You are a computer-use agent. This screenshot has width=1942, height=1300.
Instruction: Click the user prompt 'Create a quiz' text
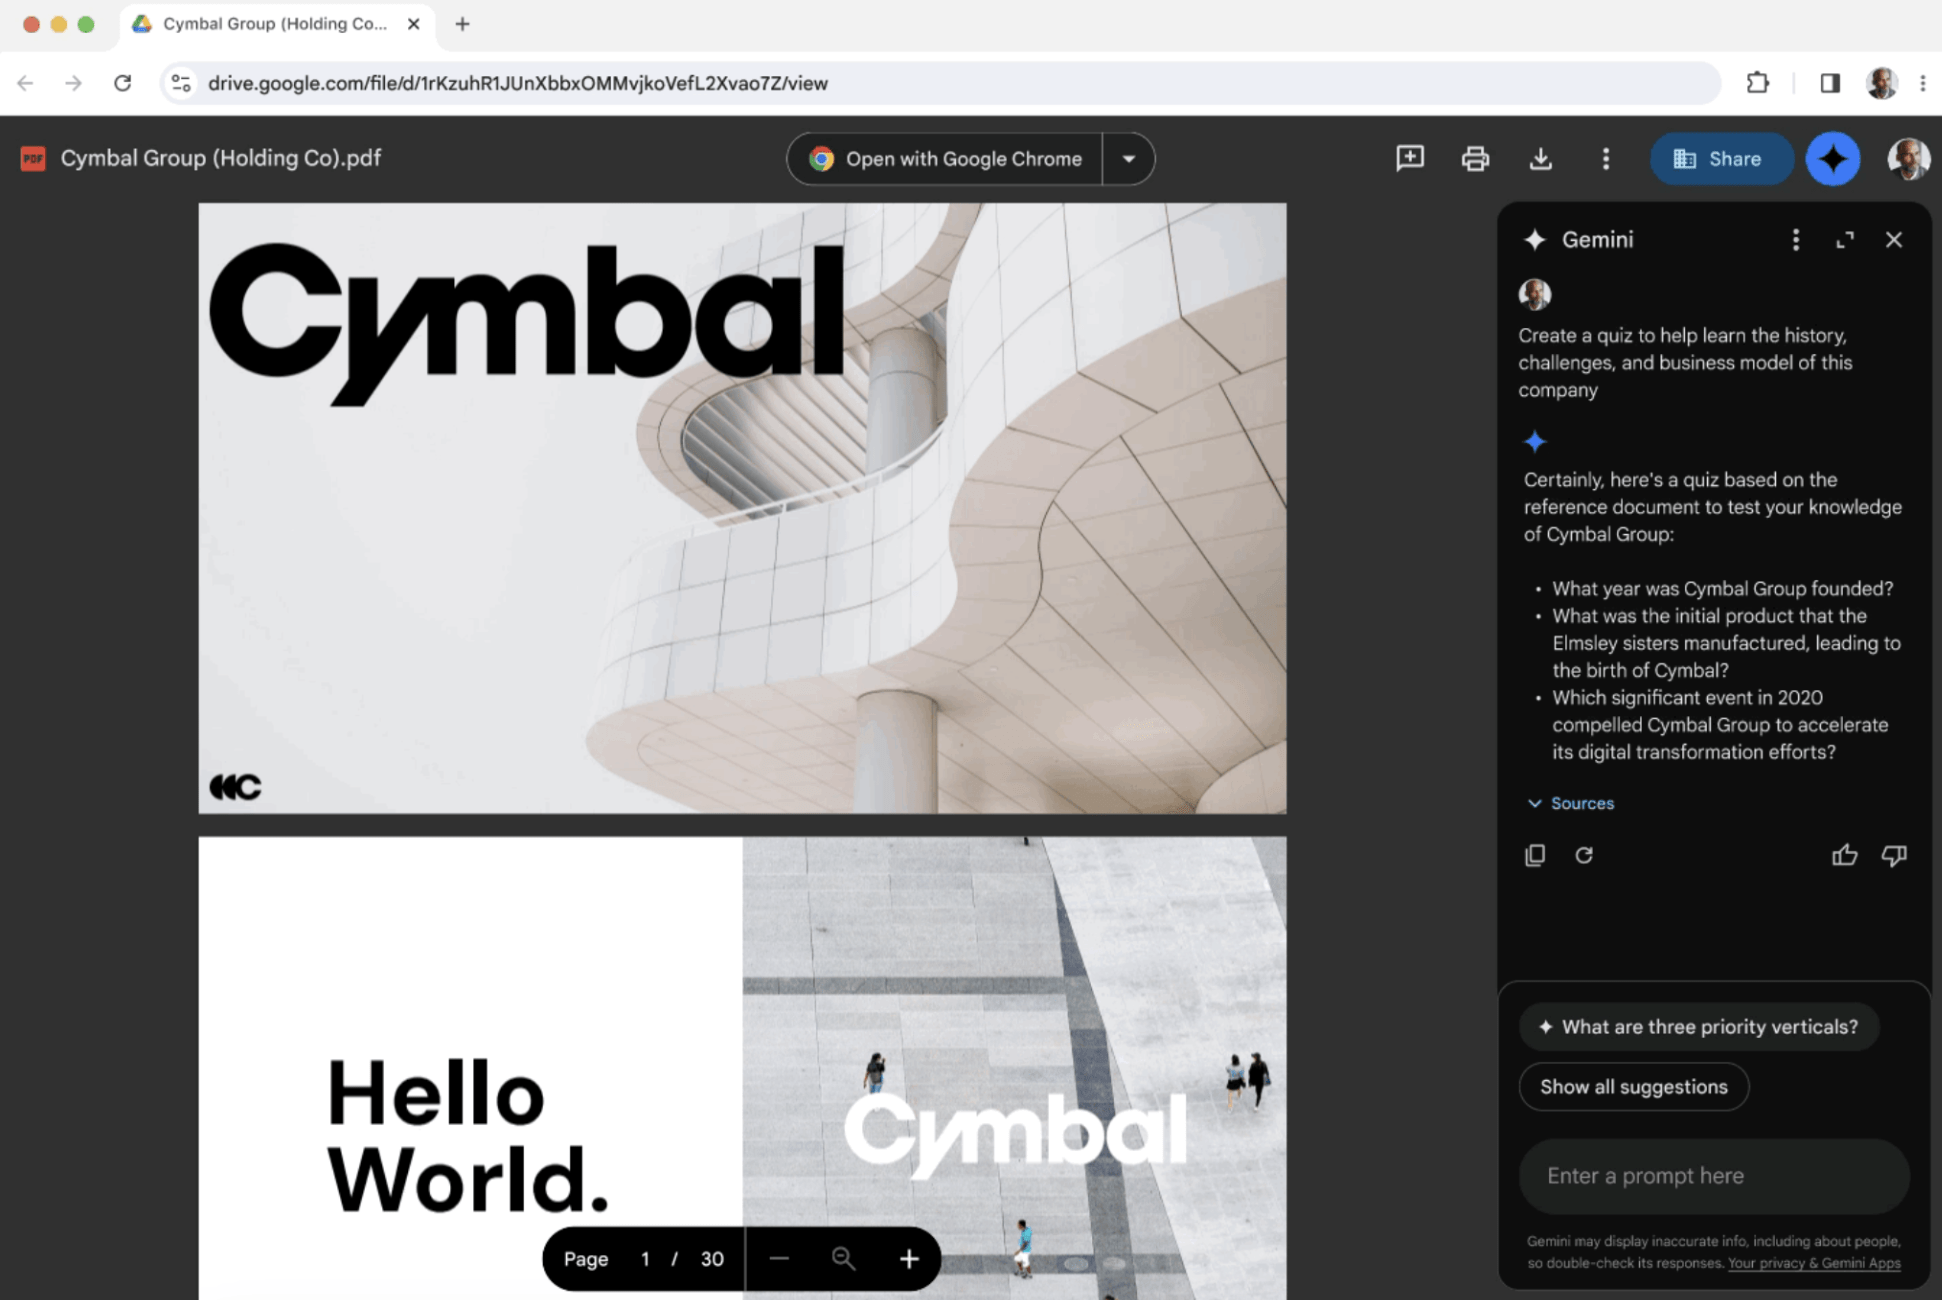tap(1686, 363)
